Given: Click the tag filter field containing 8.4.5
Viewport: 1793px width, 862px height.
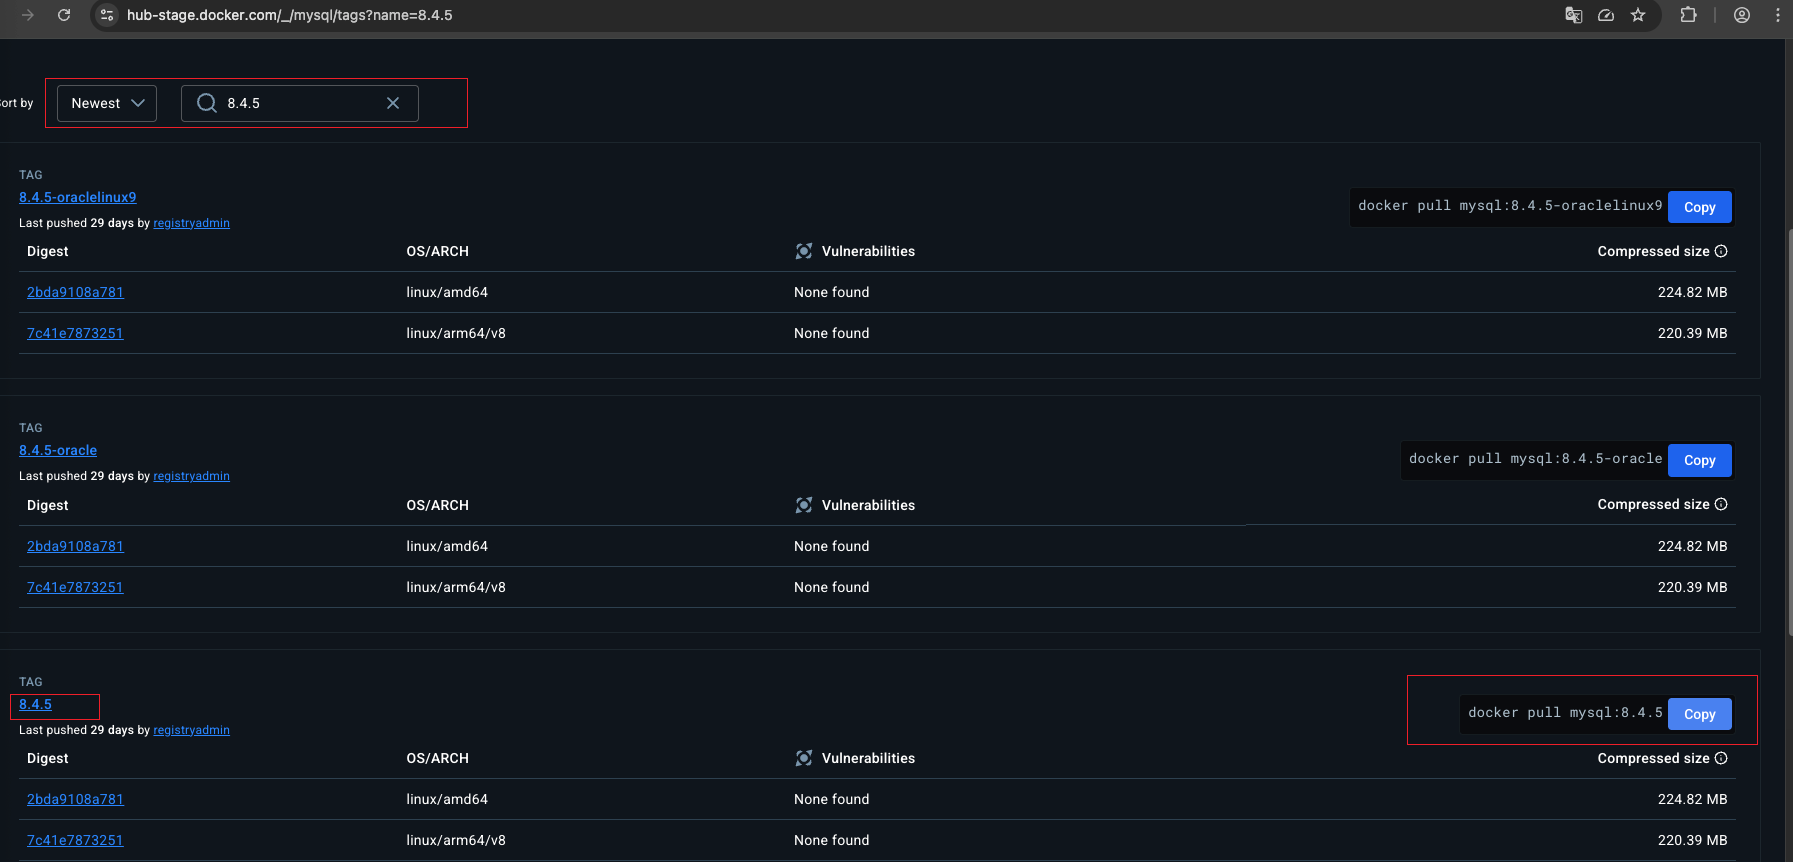Looking at the screenshot, I should pos(300,103).
